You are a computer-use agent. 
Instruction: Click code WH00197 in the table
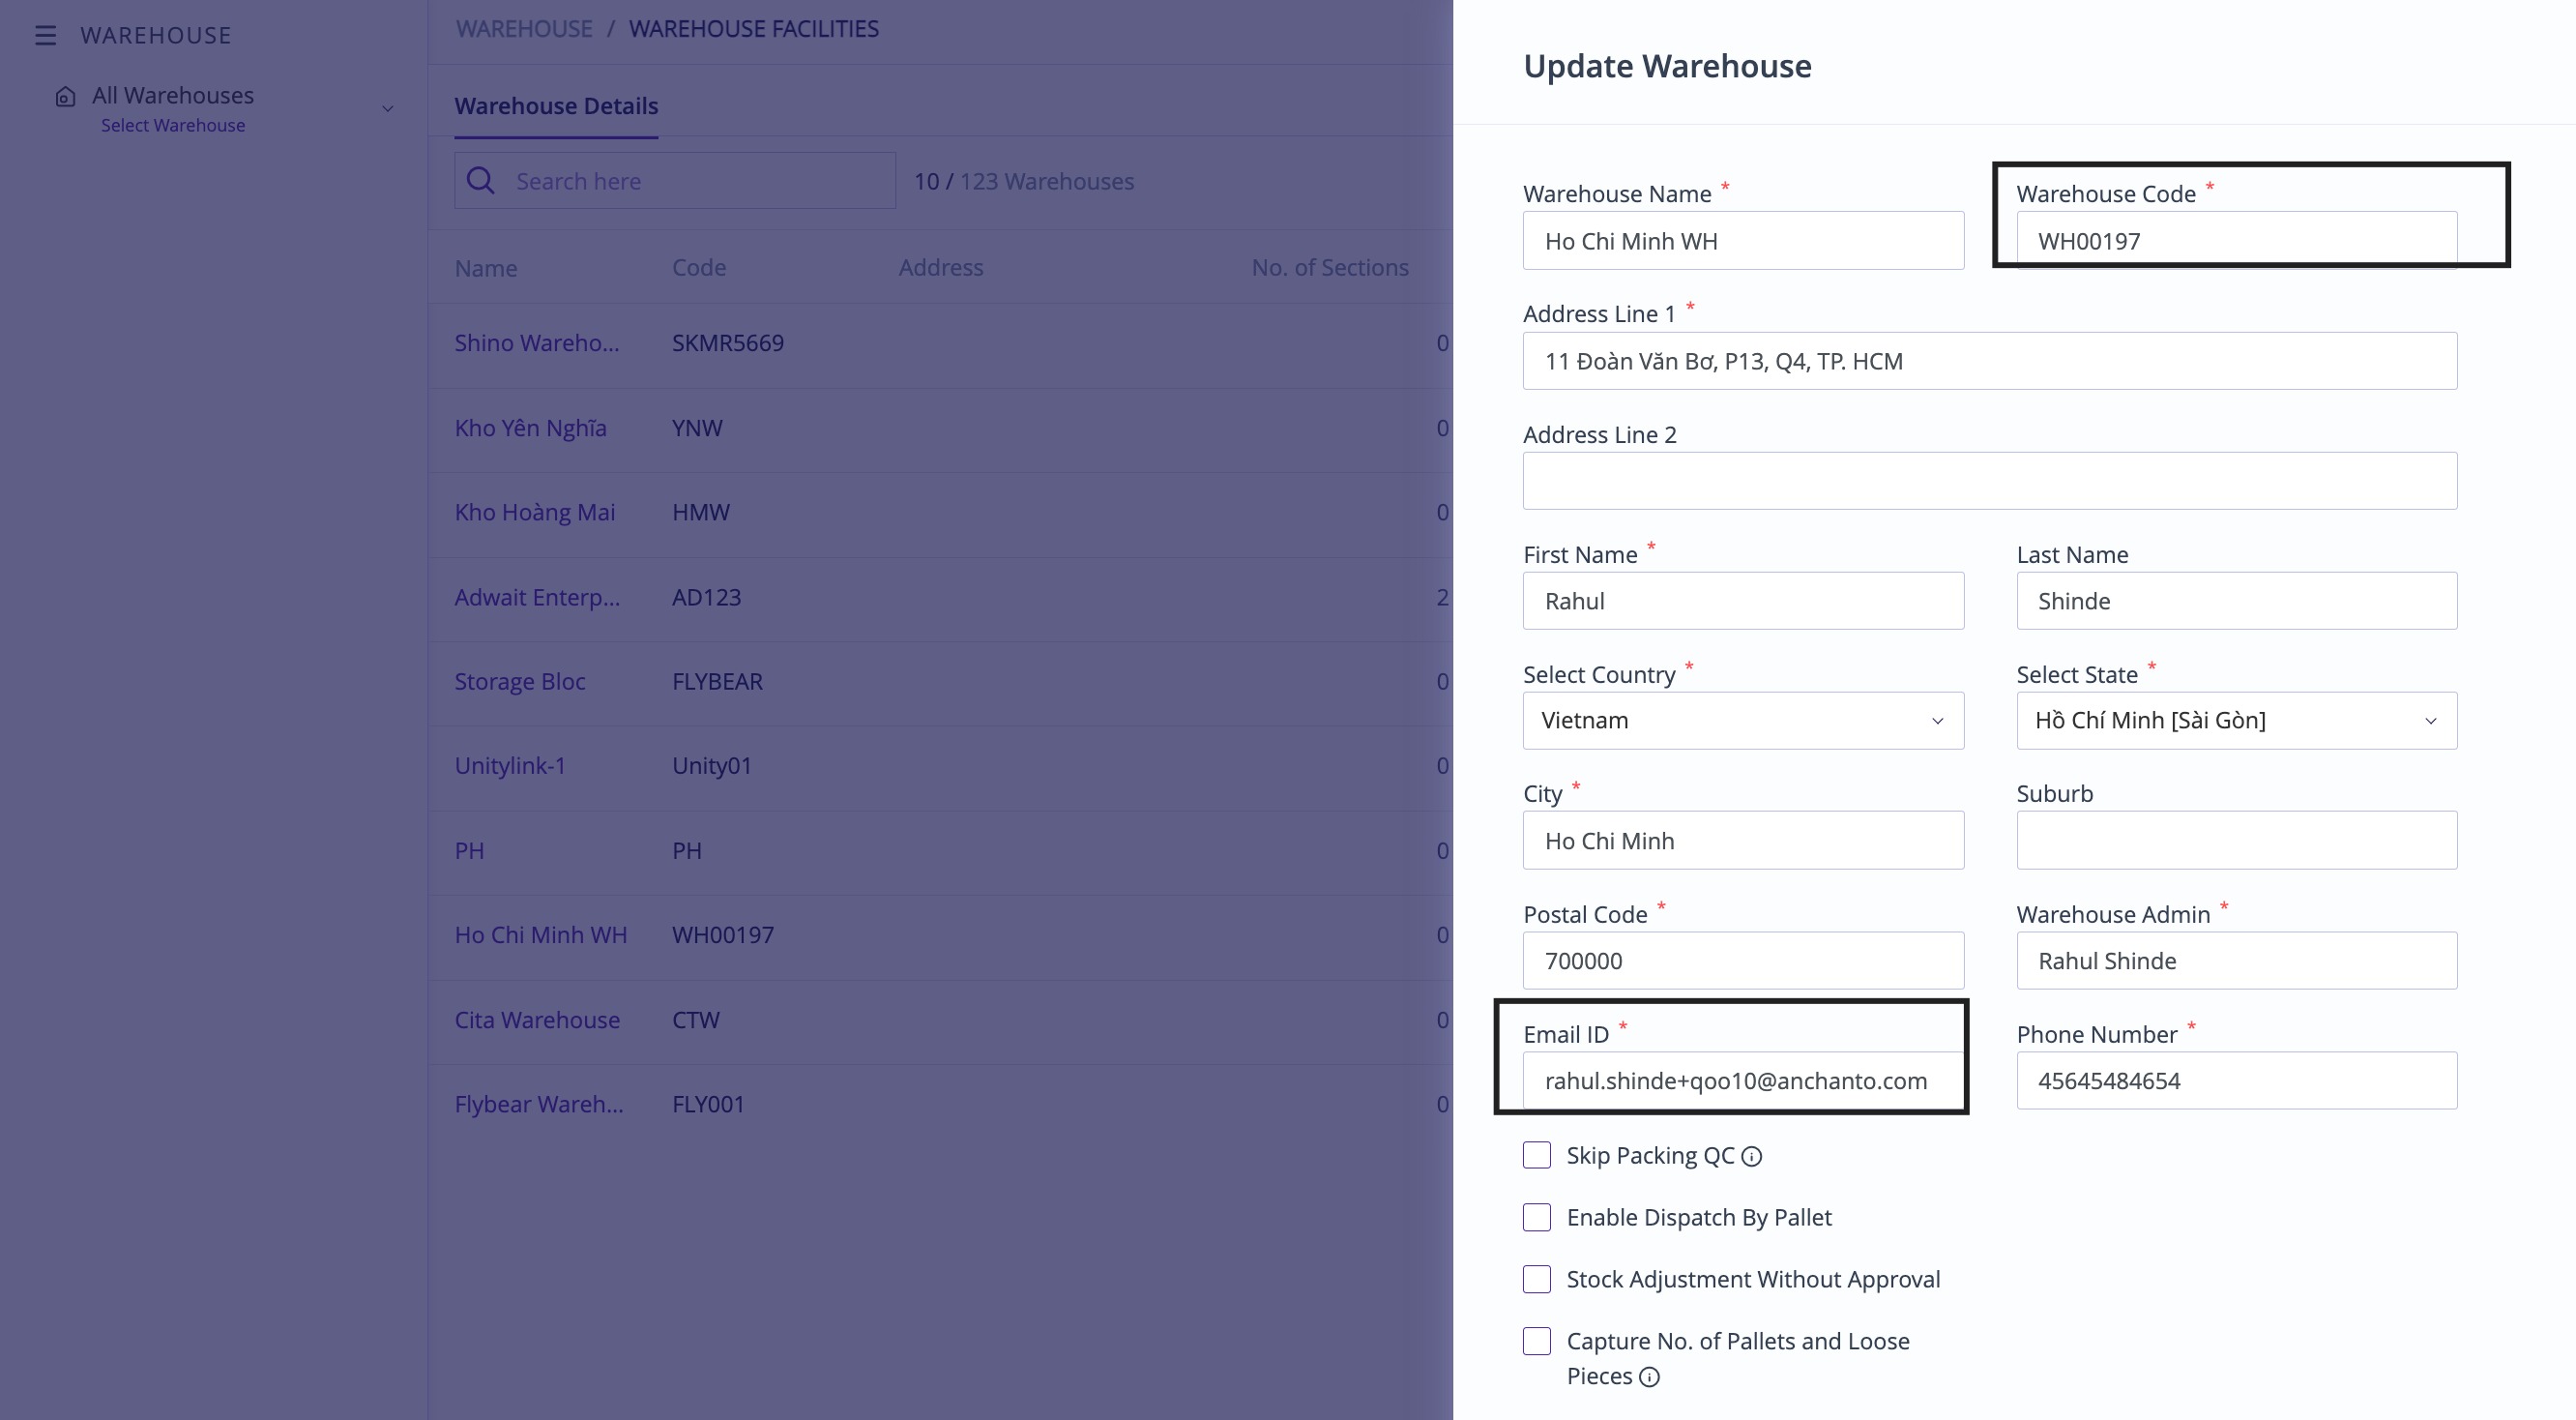click(x=722, y=935)
